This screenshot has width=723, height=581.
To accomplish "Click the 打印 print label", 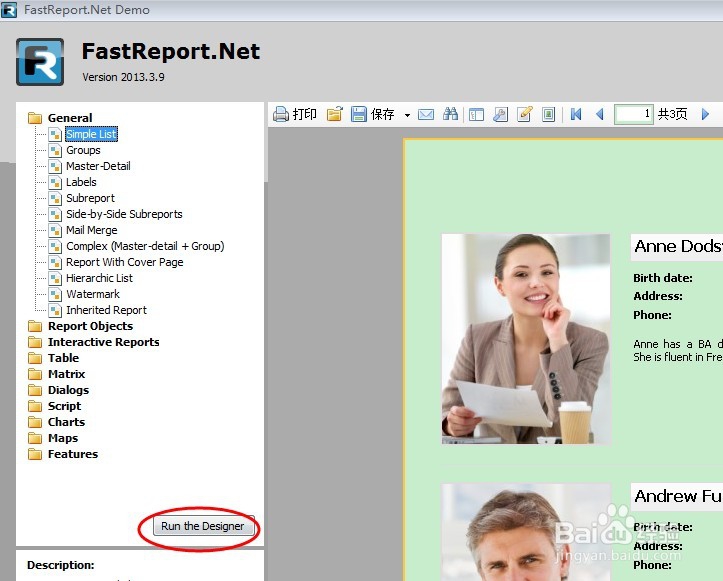I will pos(304,114).
